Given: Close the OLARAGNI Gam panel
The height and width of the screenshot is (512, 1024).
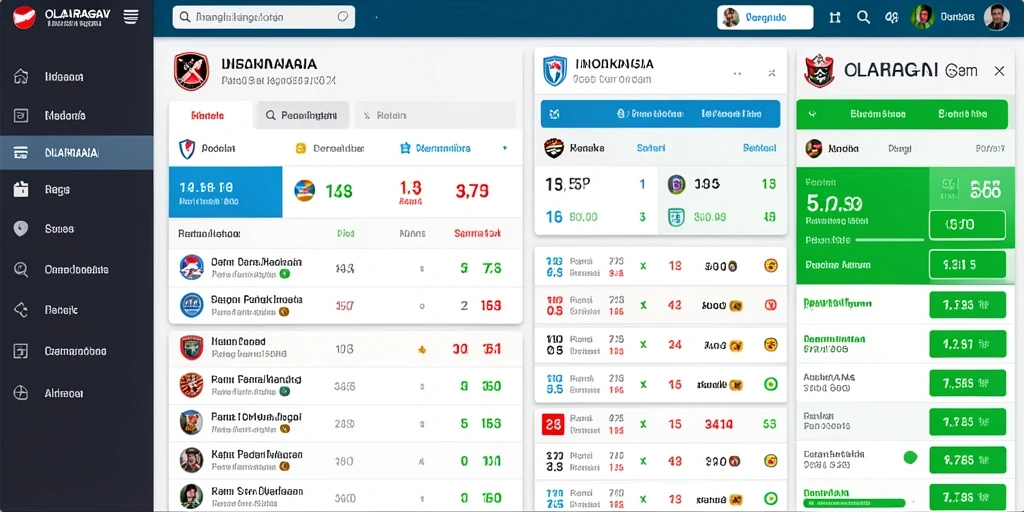Looking at the screenshot, I should click(x=999, y=71).
